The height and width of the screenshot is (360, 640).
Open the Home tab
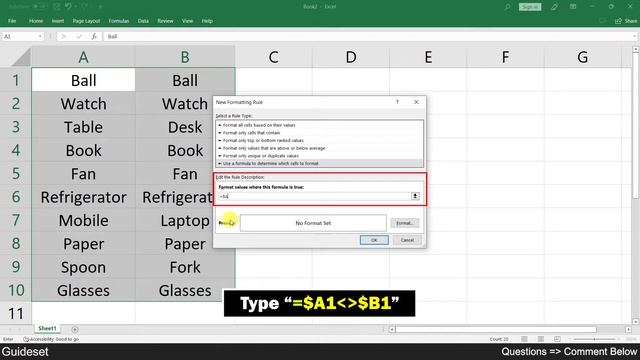36,21
